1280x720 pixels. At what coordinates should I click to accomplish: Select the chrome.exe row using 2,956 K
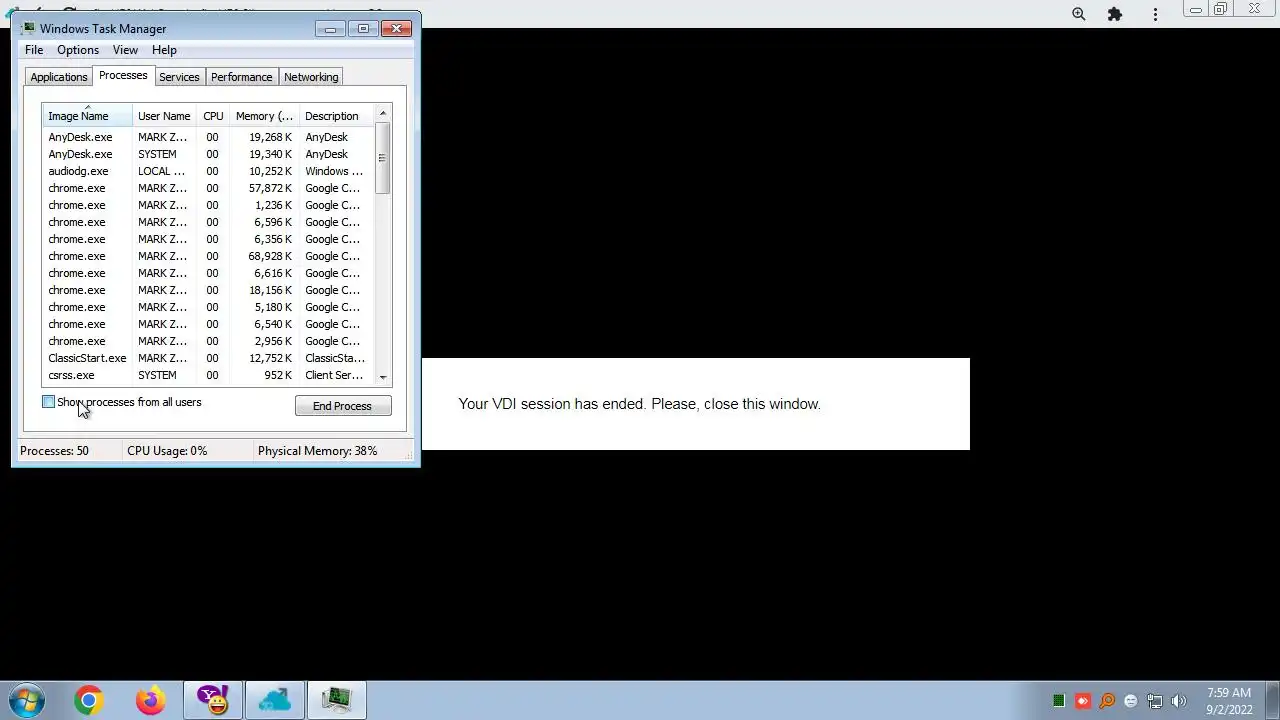208,341
